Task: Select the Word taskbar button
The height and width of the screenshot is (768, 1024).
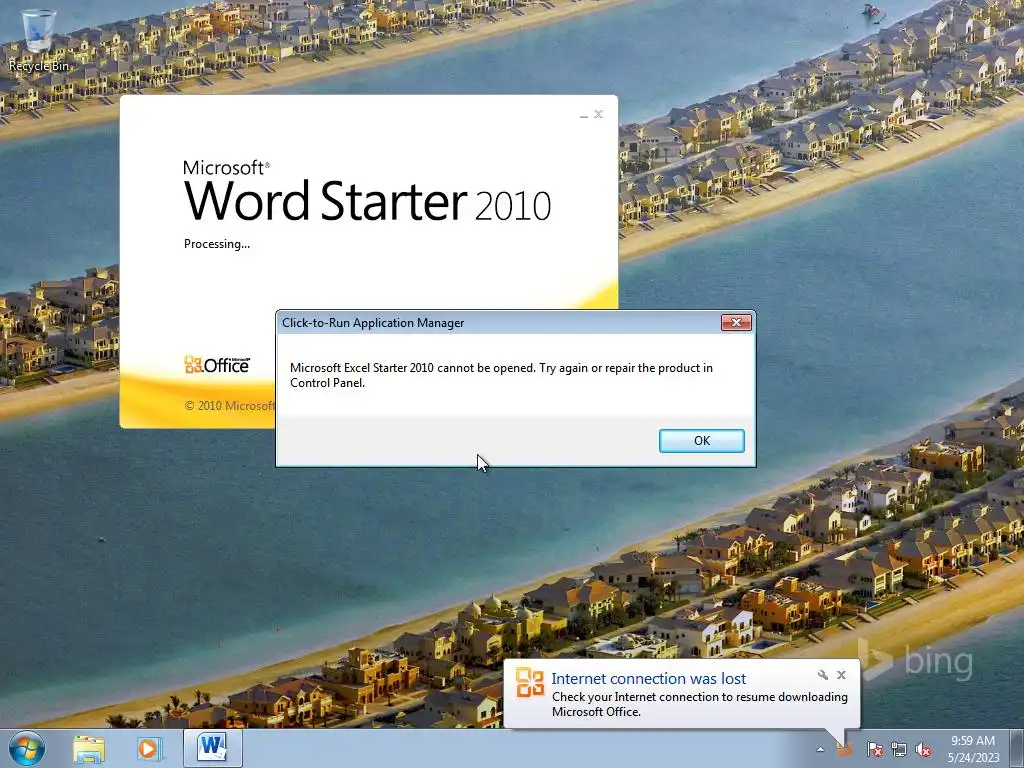Action: [213, 748]
